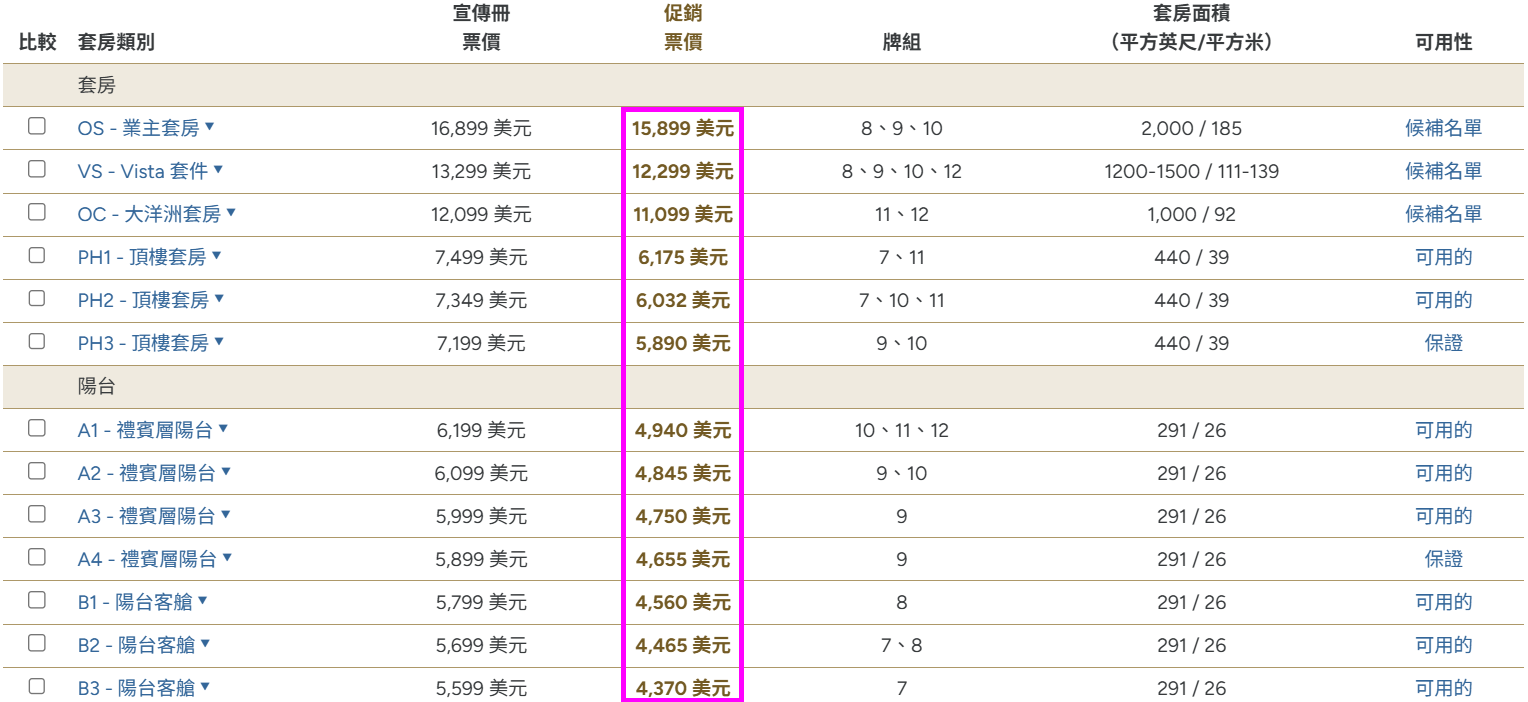Open PH3 - 頂樓套房 category link
This screenshot has width=1528, height=702.
[143, 343]
